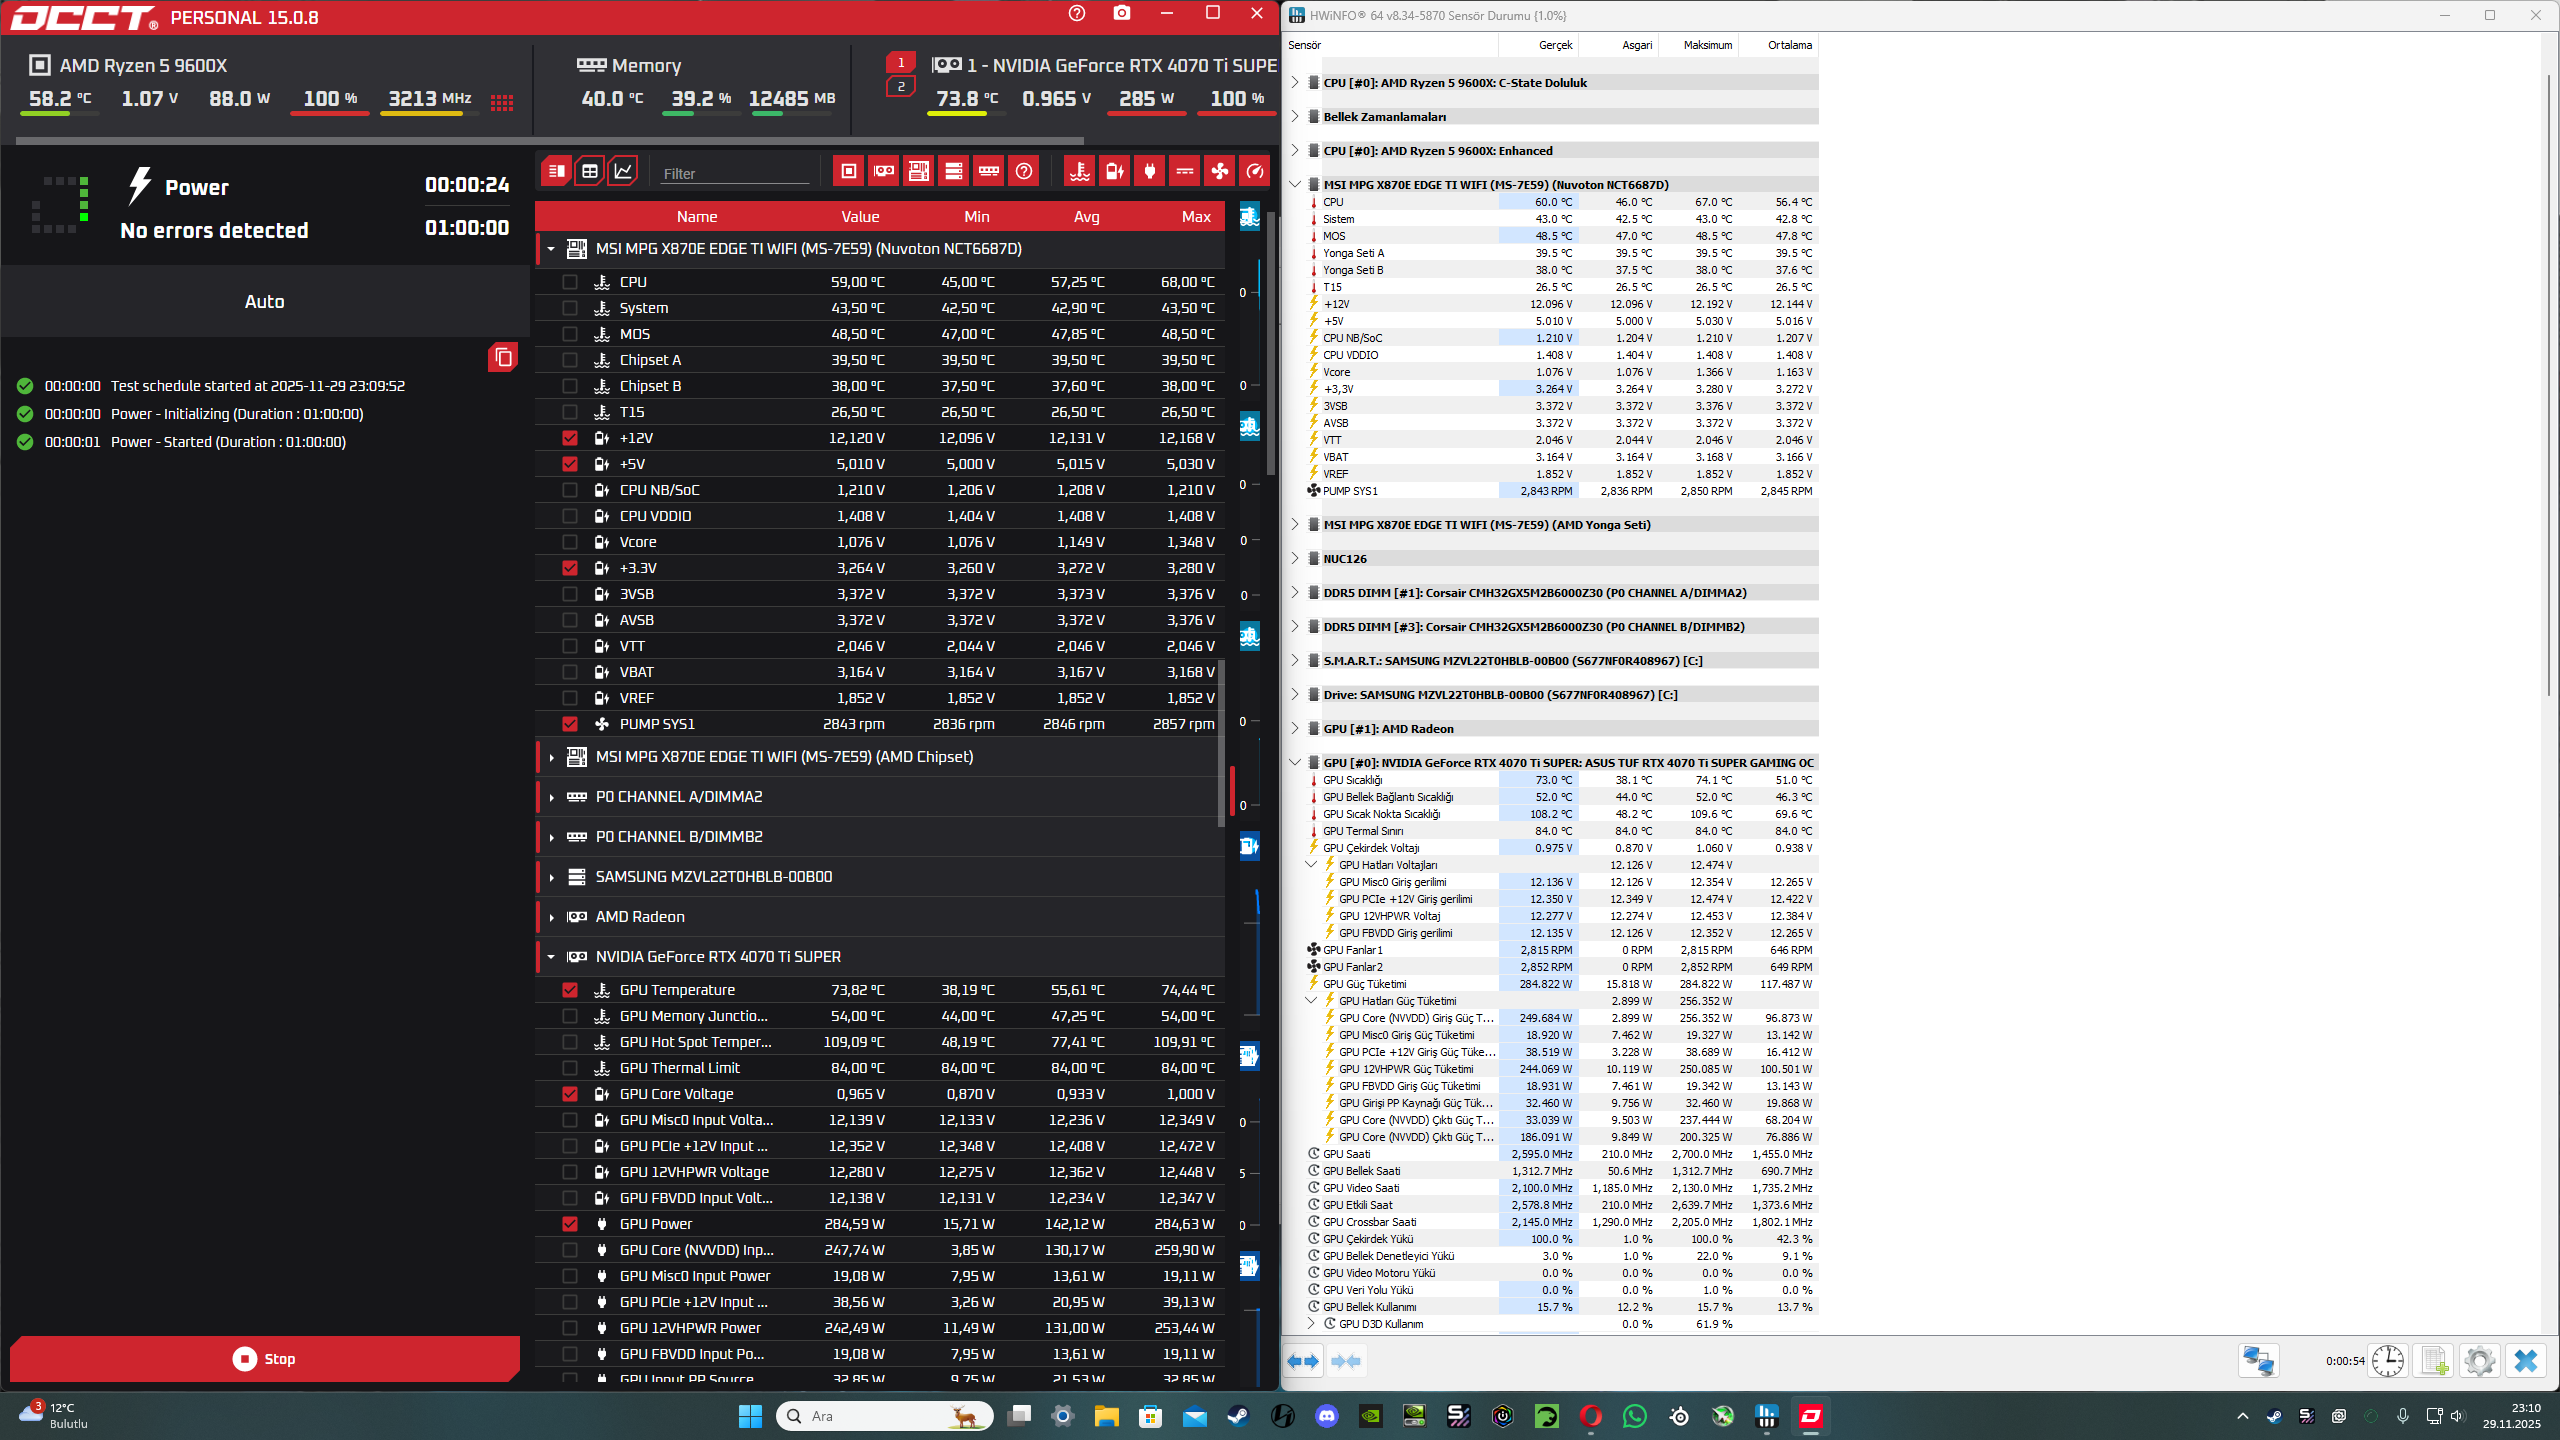Start HWiNFO sensor logging to file
The height and width of the screenshot is (1440, 2560).
coord(2434,1360)
